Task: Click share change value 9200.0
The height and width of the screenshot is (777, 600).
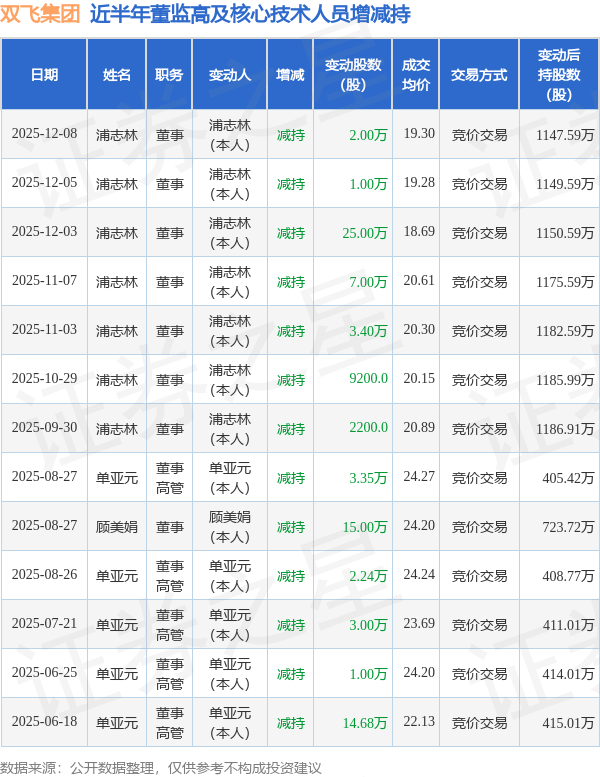Action: (368, 379)
